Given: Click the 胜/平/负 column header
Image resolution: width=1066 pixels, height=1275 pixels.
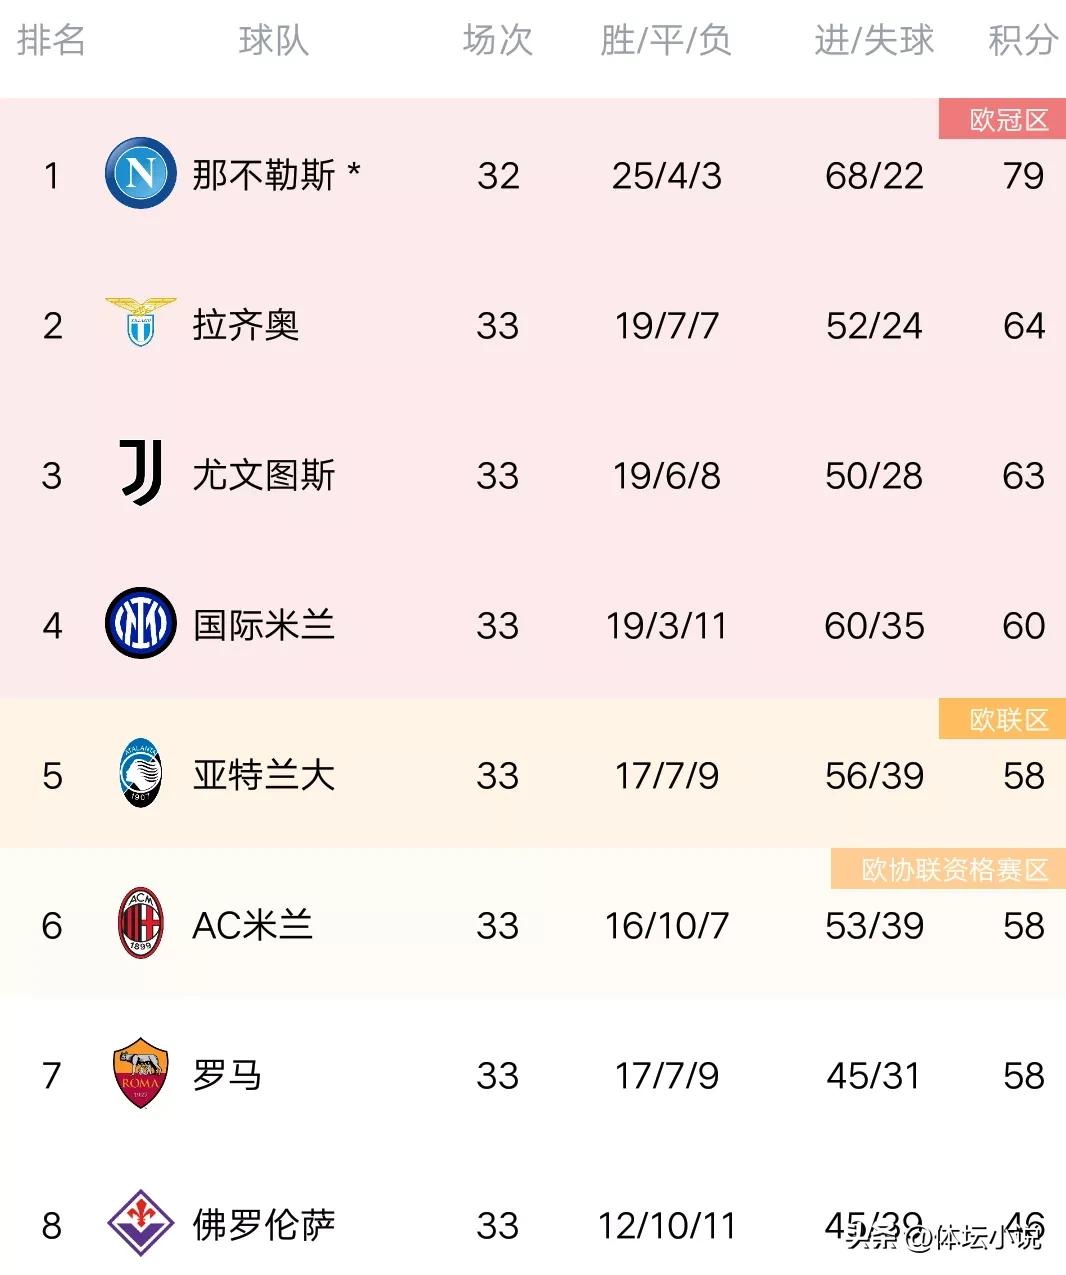Looking at the screenshot, I should [x=666, y=41].
